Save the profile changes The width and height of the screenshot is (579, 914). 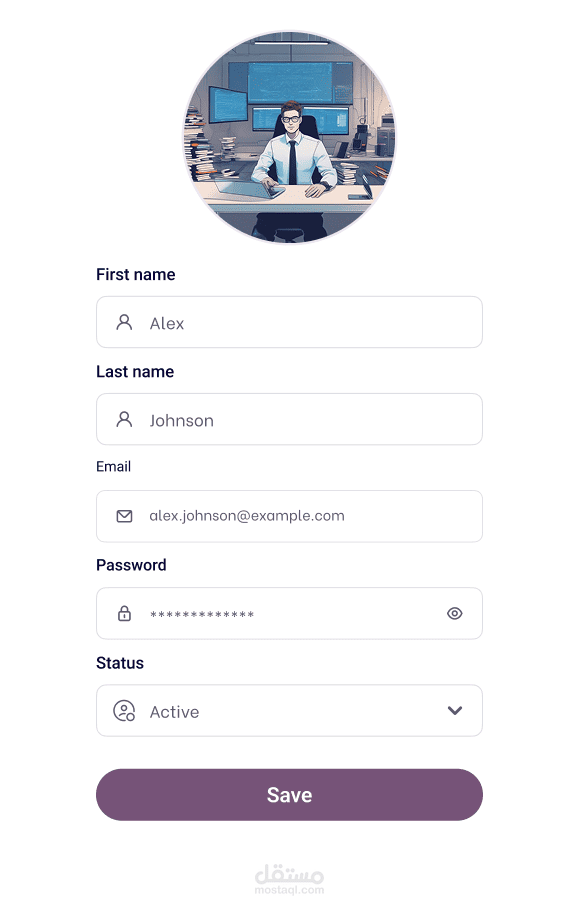point(289,795)
